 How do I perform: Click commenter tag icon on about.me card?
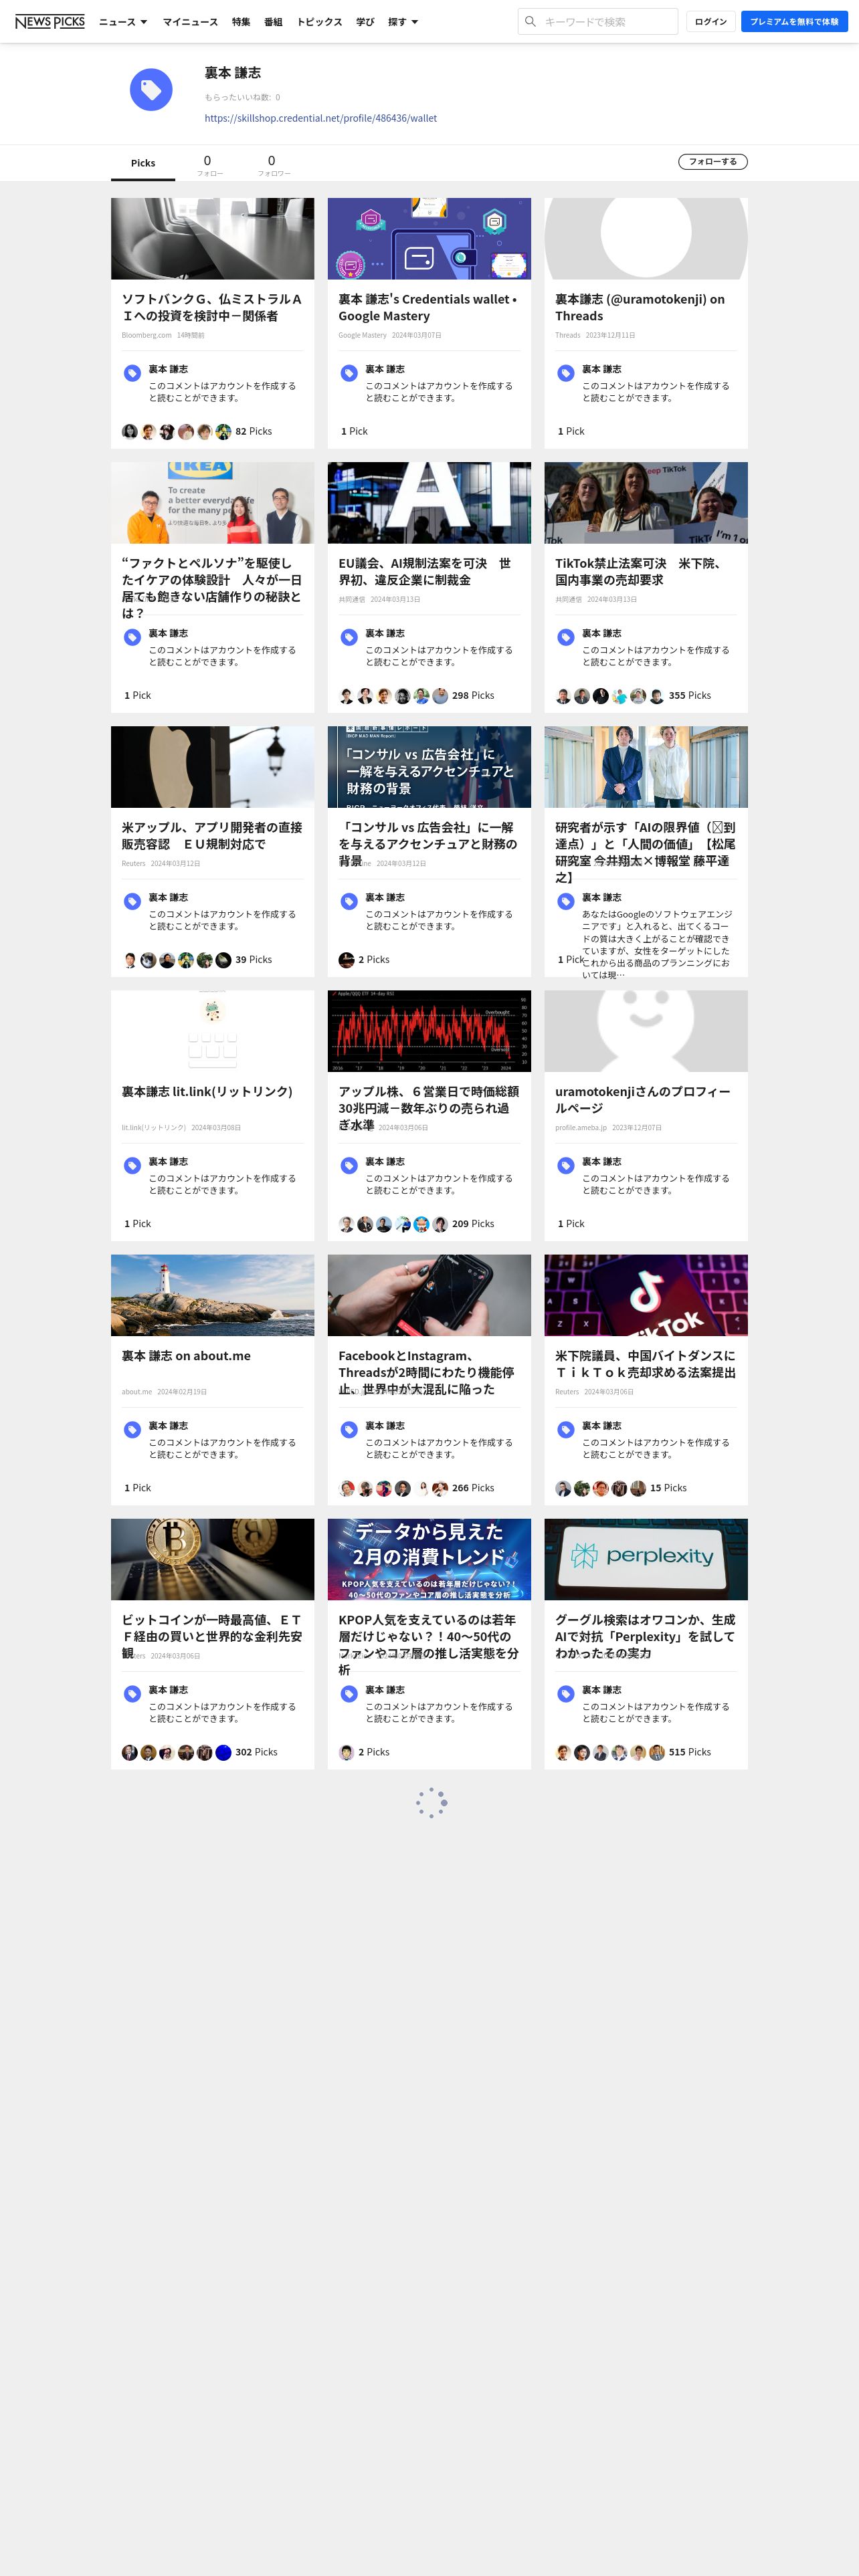point(132,1429)
